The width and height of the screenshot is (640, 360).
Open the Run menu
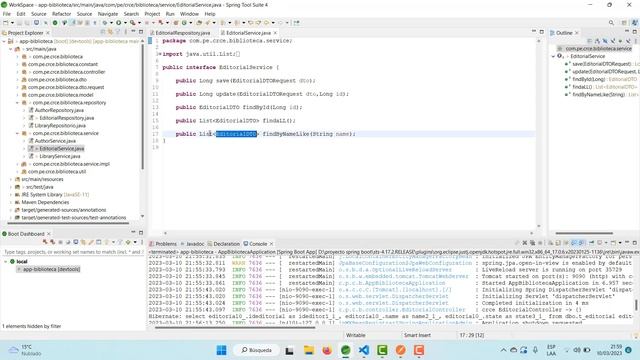coord(170,14)
